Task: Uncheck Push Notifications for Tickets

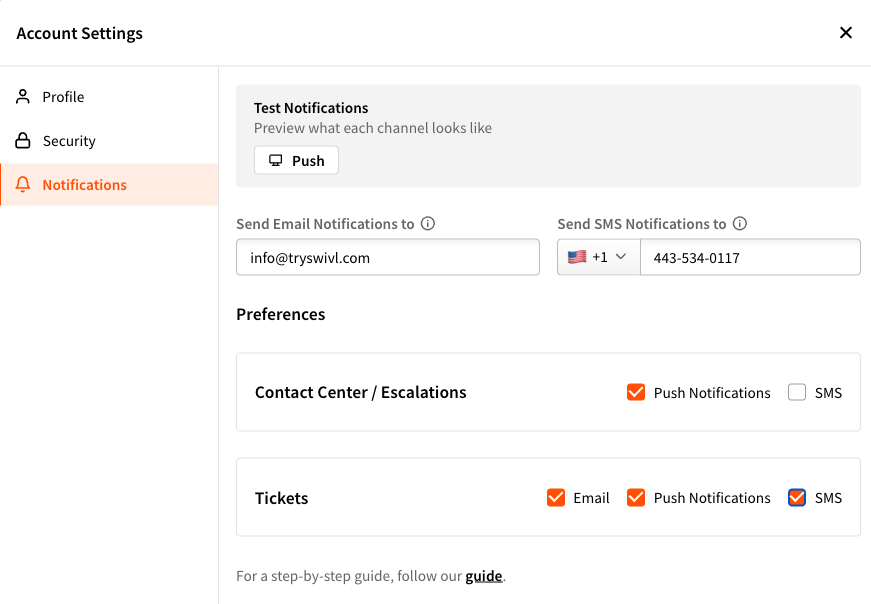Action: [x=636, y=497]
